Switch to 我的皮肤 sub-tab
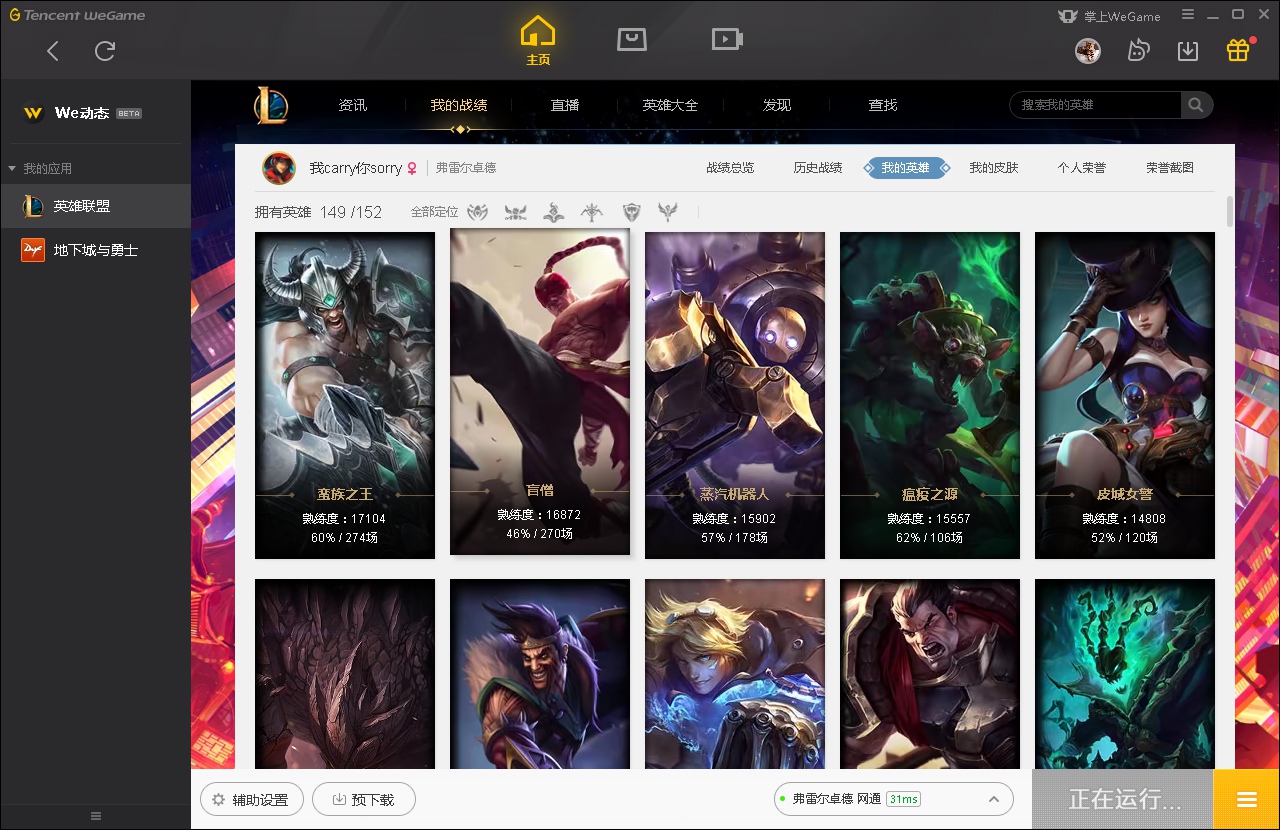1280x830 pixels. coord(994,168)
